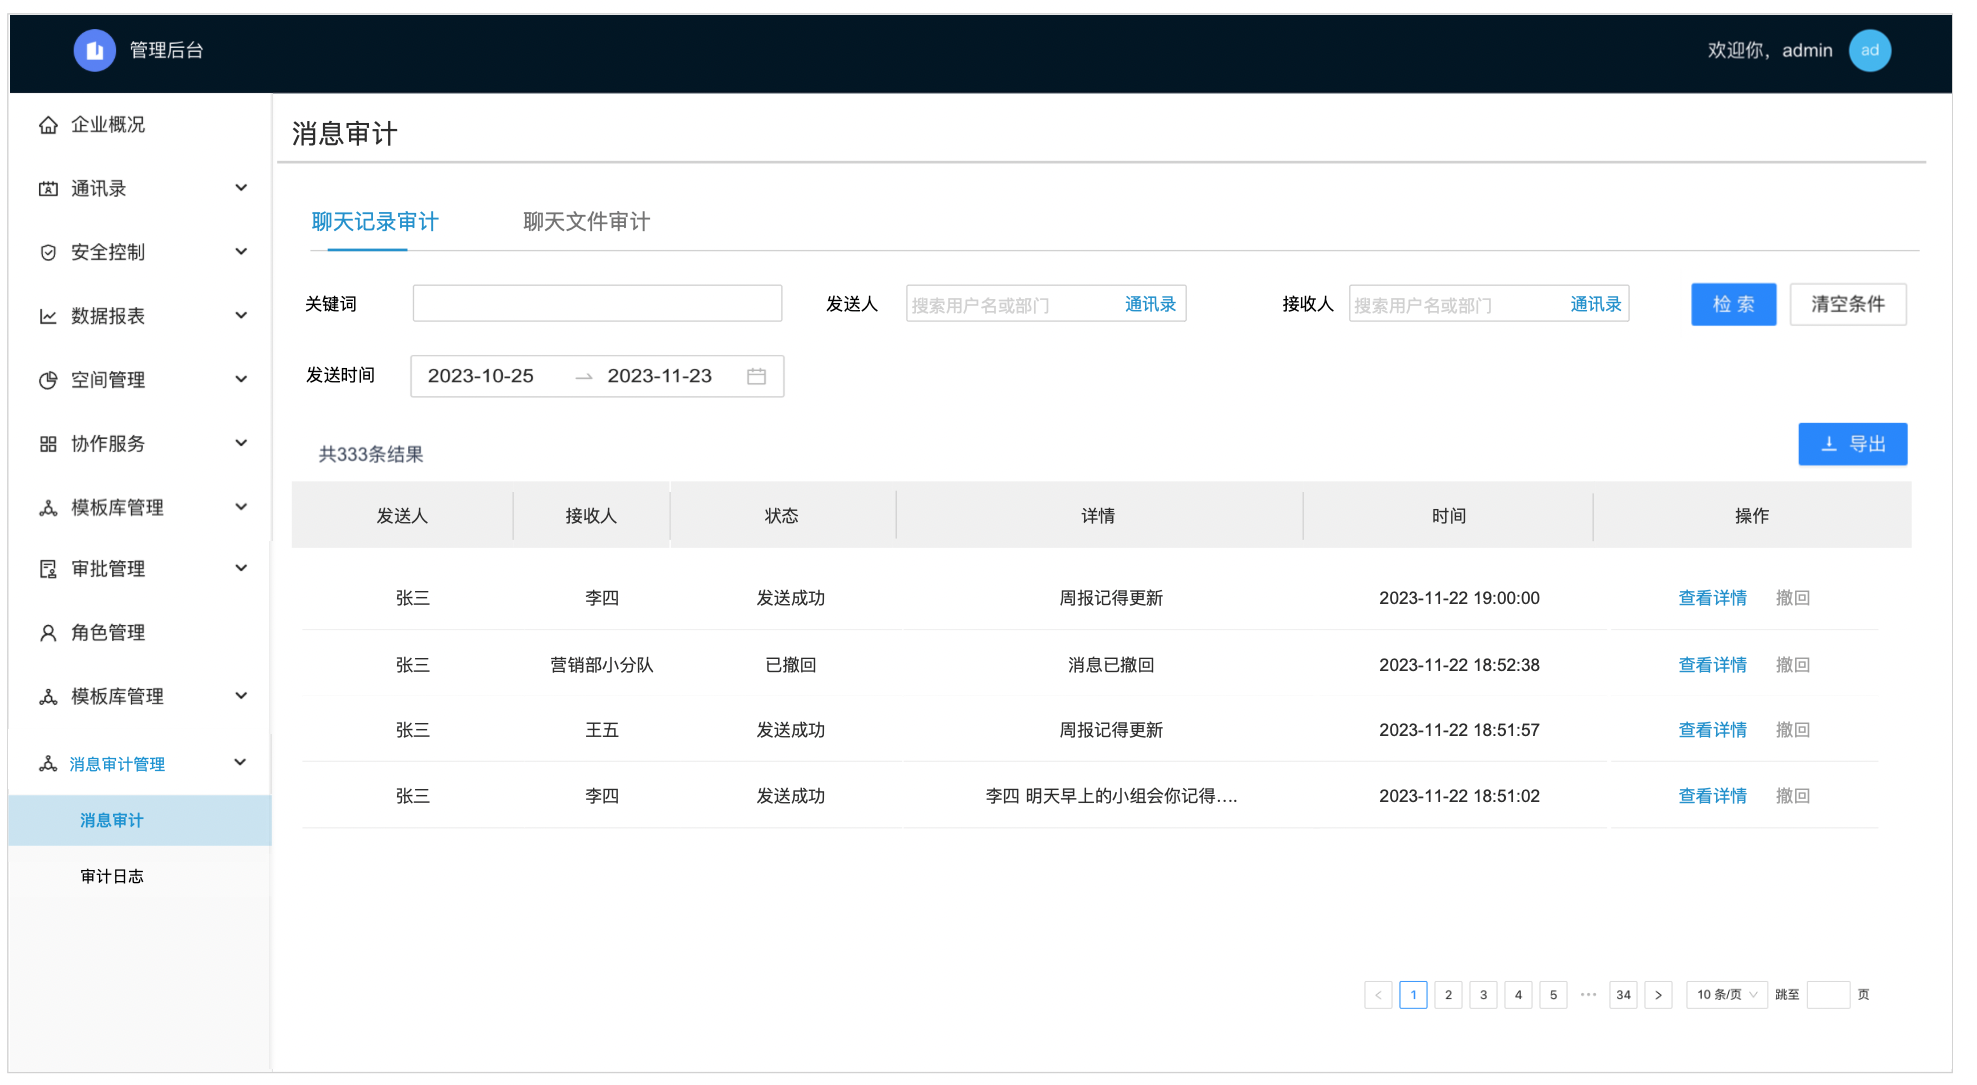Viewport: 1977px width, 1085px height.
Task: View details for 18:51:02 message row
Action: click(1712, 796)
